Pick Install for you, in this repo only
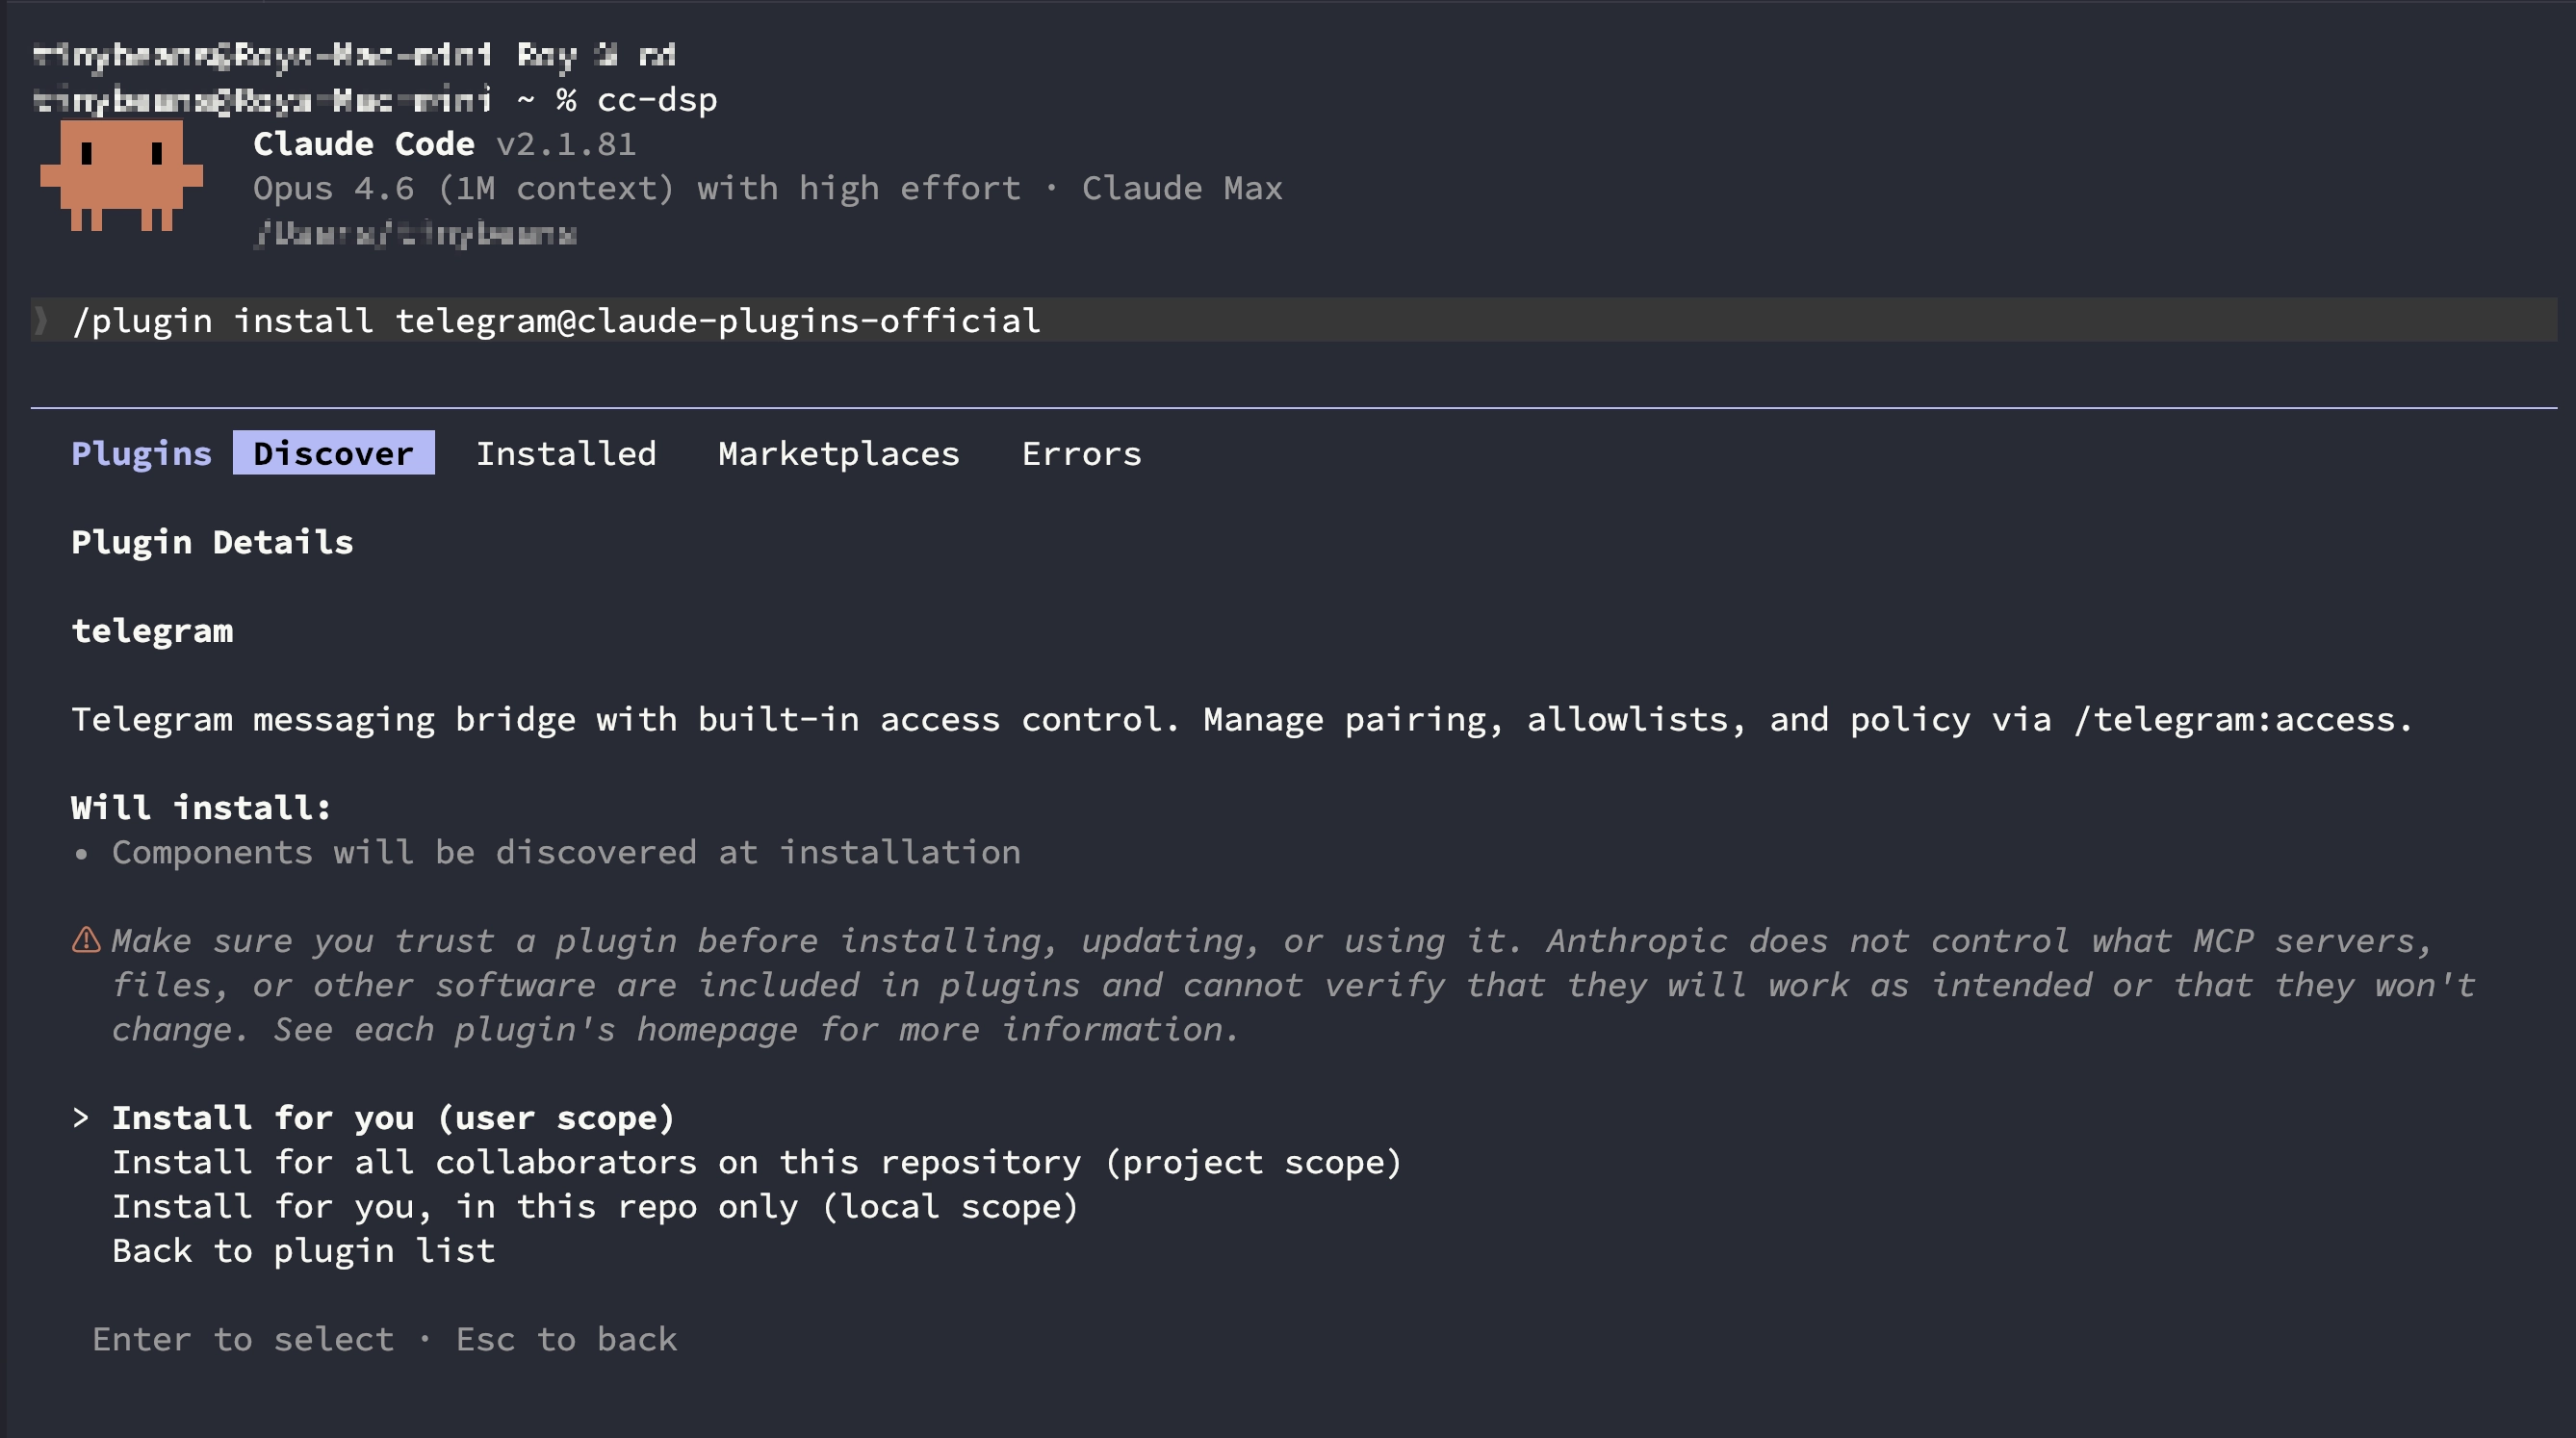2576x1438 pixels. tap(595, 1207)
